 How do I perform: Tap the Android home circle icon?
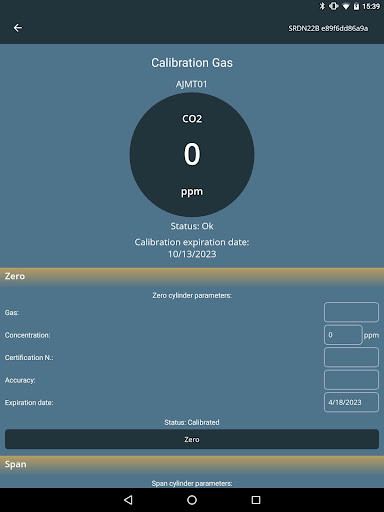[192, 500]
